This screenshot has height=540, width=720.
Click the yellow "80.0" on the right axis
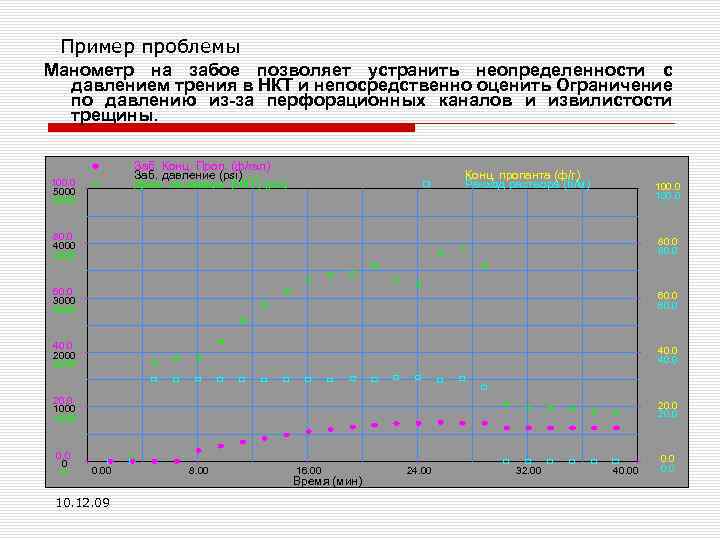point(668,242)
